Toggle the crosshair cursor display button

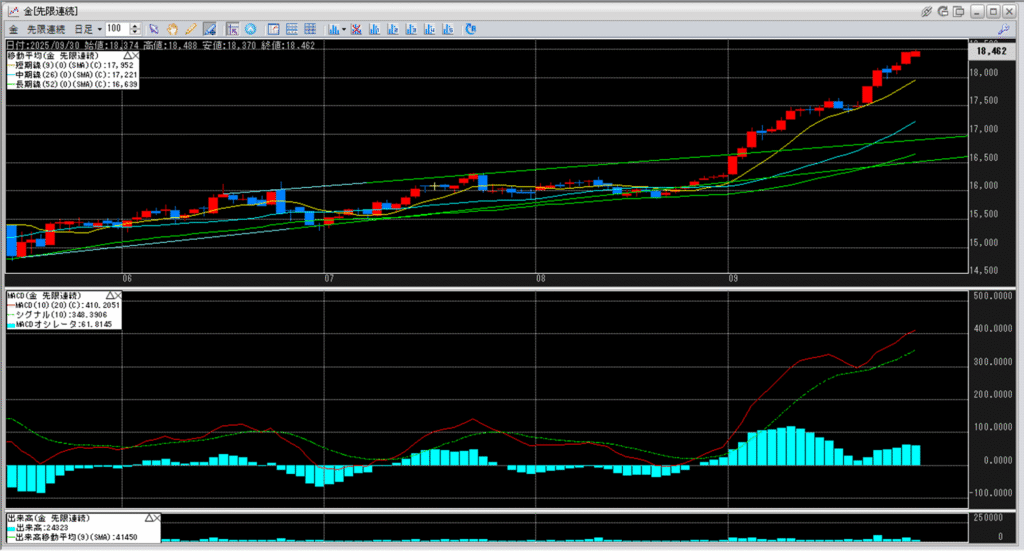click(231, 29)
